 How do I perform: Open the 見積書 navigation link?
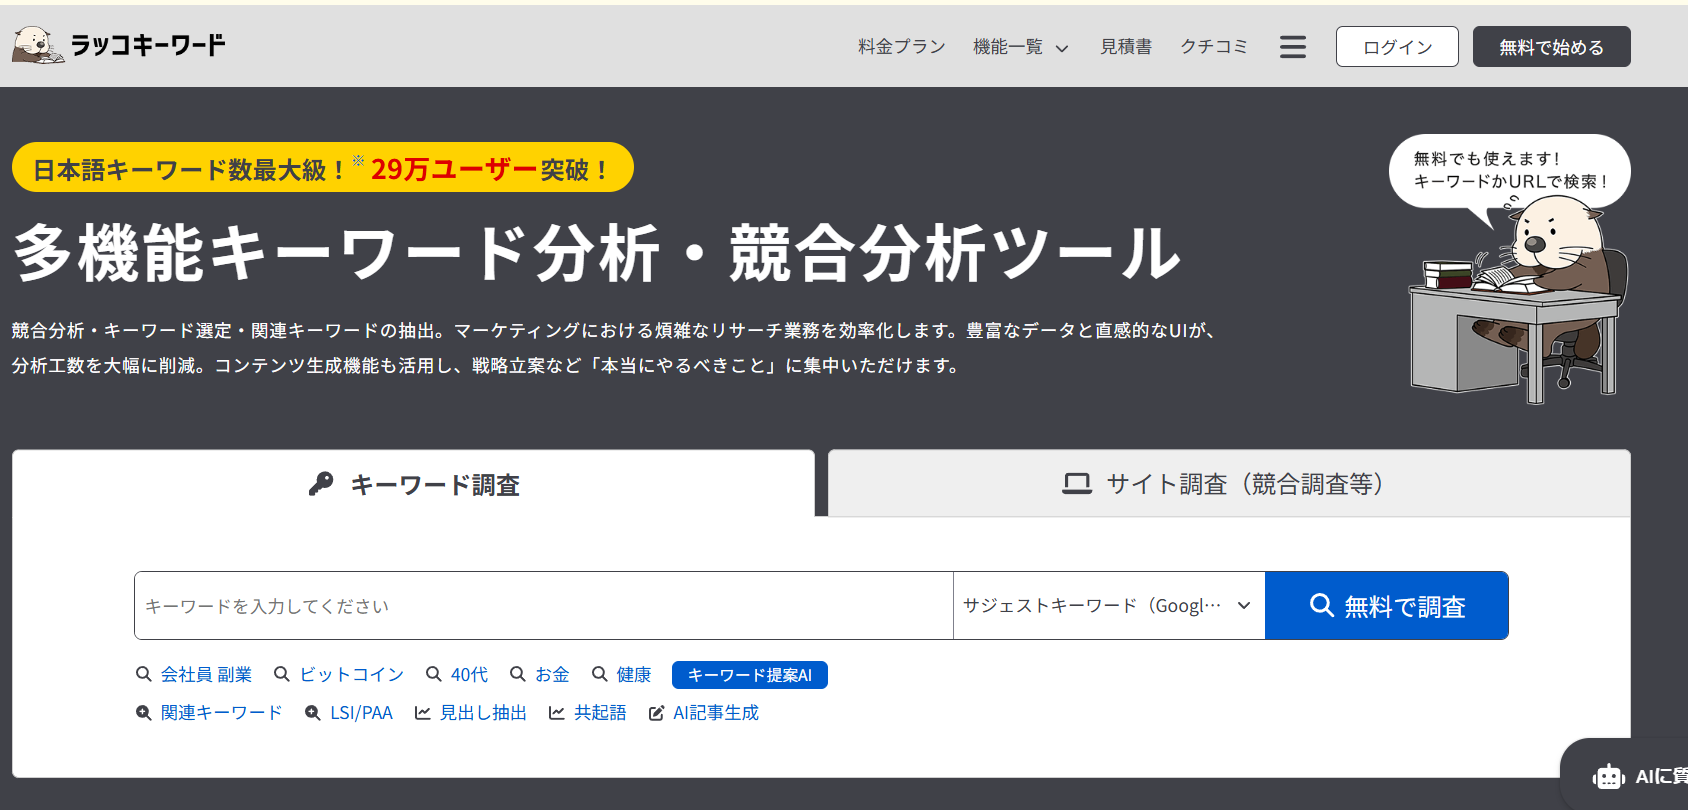(1125, 47)
